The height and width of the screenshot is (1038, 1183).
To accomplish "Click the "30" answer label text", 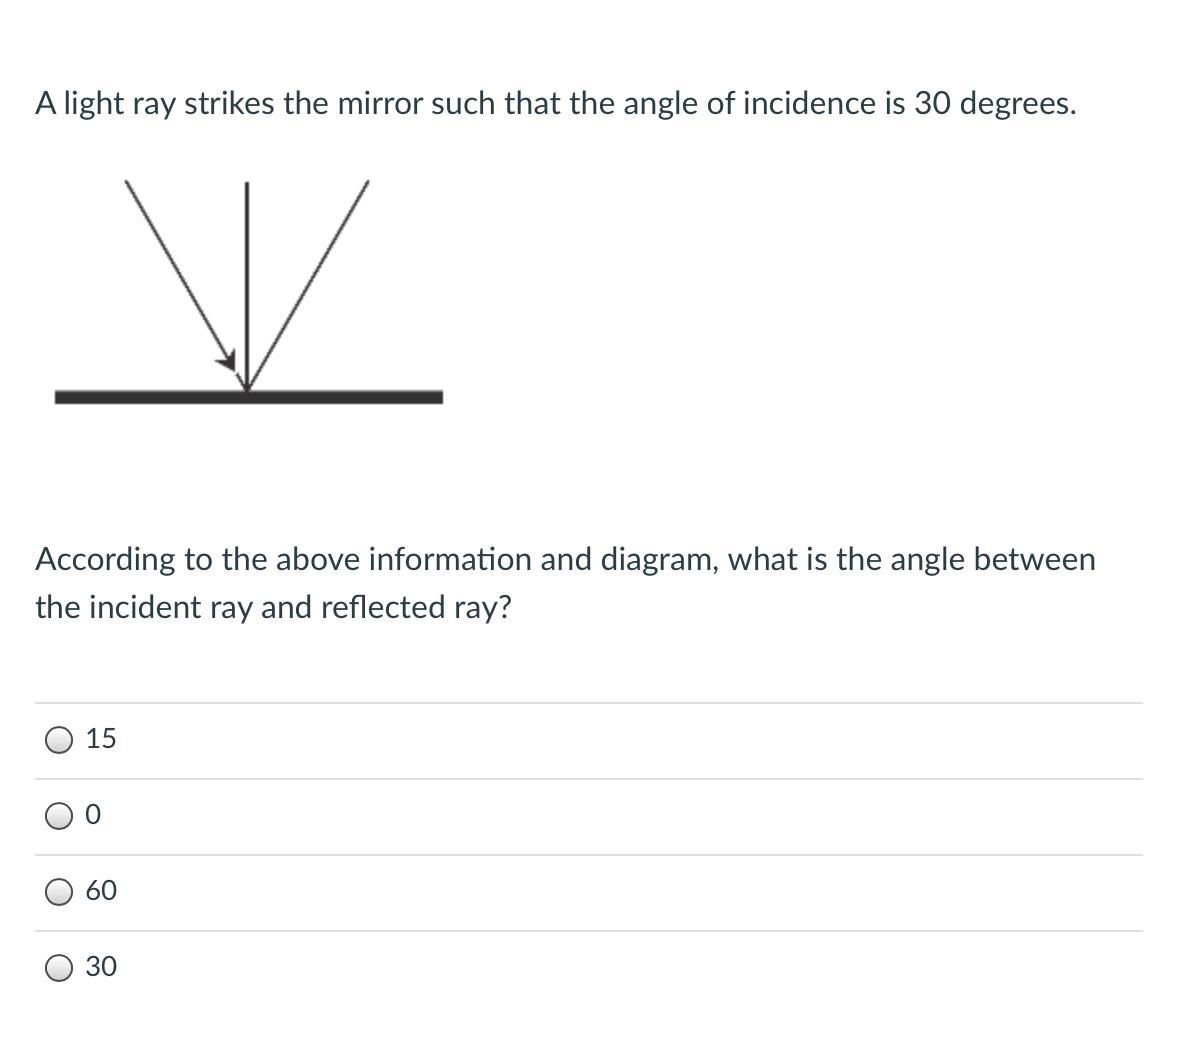I will pyautogui.click(x=101, y=967).
